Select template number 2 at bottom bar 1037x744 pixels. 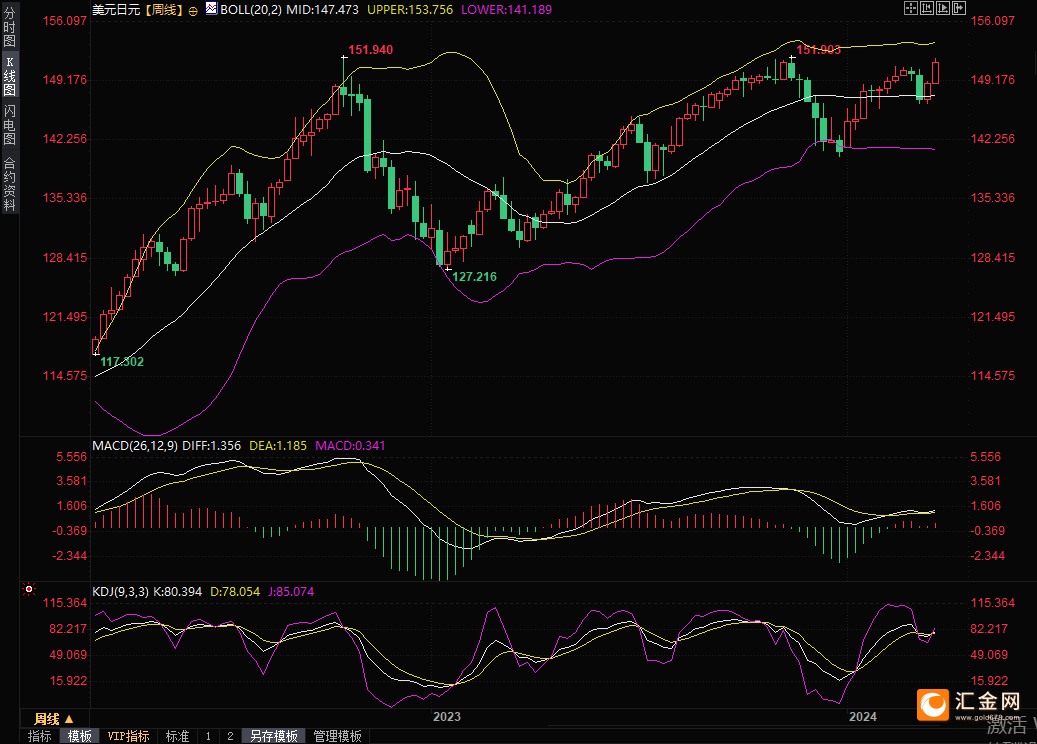pyautogui.click(x=229, y=736)
